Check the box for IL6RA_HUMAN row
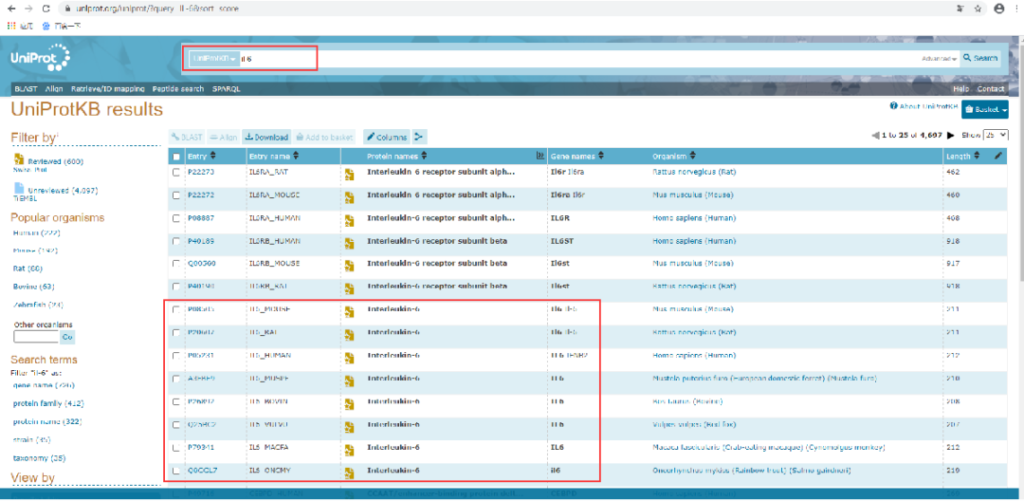The image size is (1024, 501). click(176, 218)
